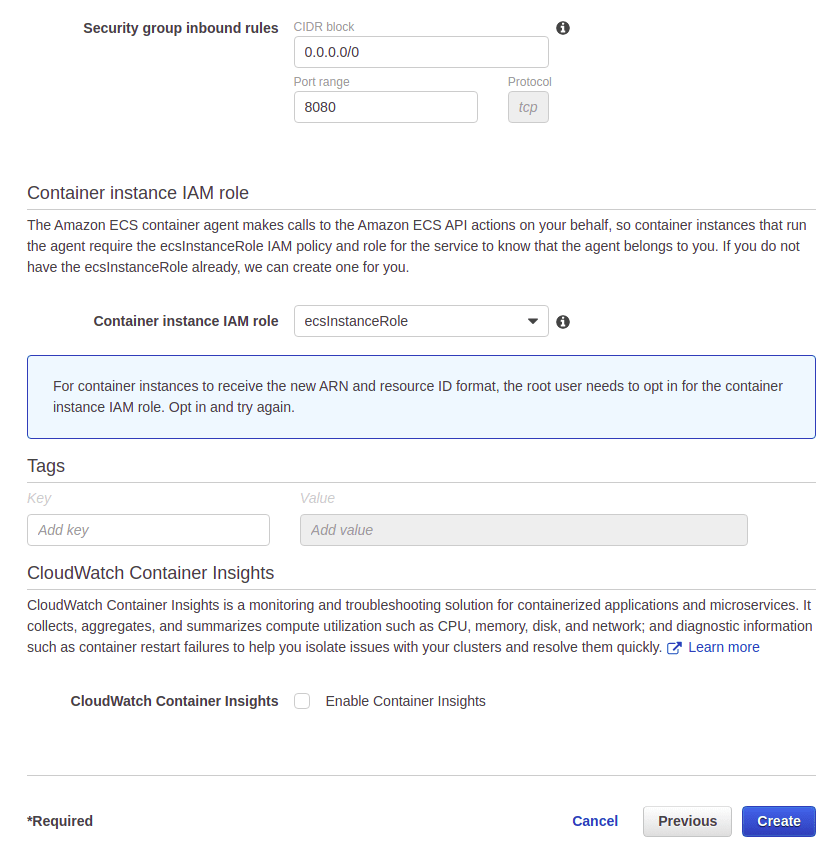Enable the Container Insights checkbox
Viewport: 838px width, 846px height.
point(302,701)
